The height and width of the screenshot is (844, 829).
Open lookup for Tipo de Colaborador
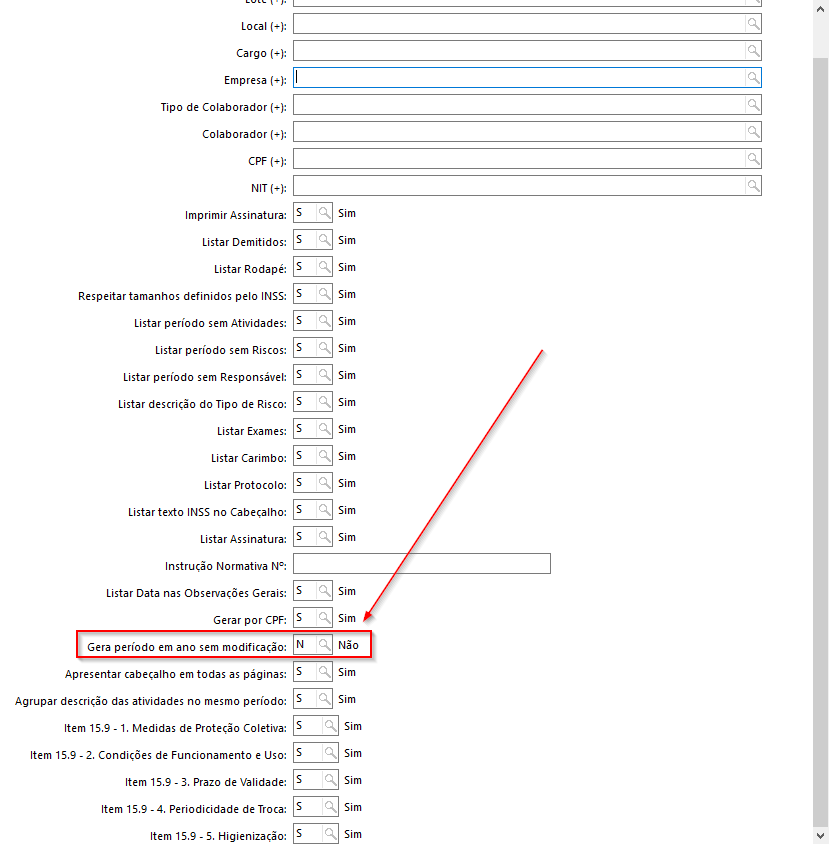(x=752, y=105)
